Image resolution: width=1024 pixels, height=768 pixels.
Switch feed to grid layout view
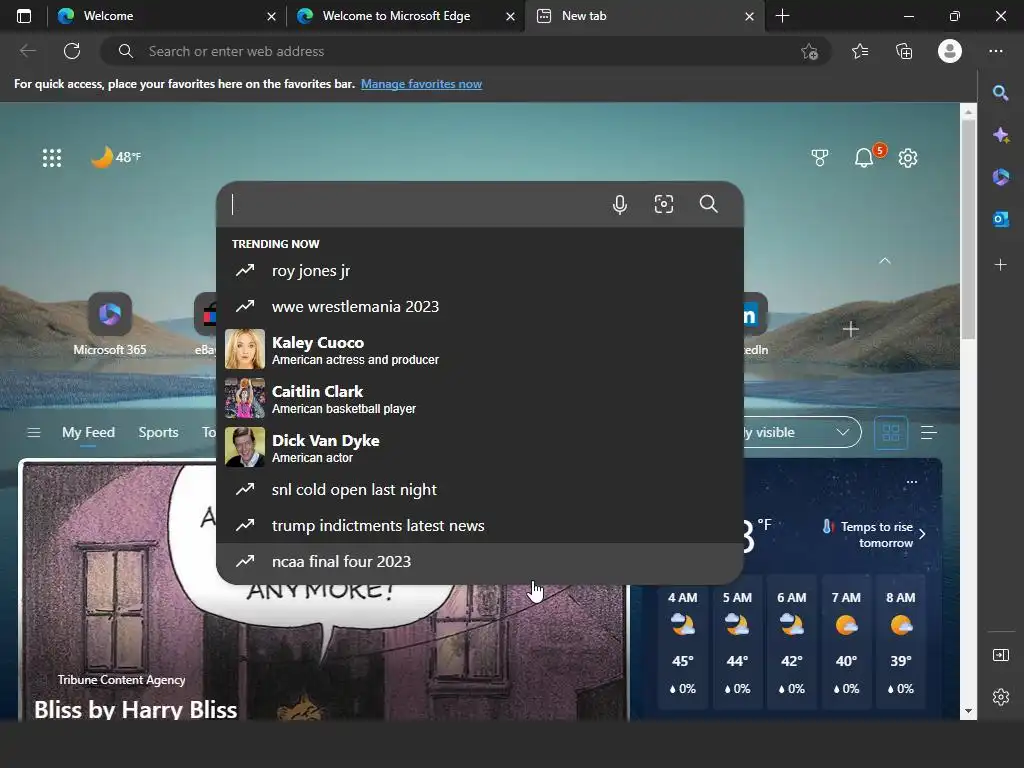click(891, 432)
